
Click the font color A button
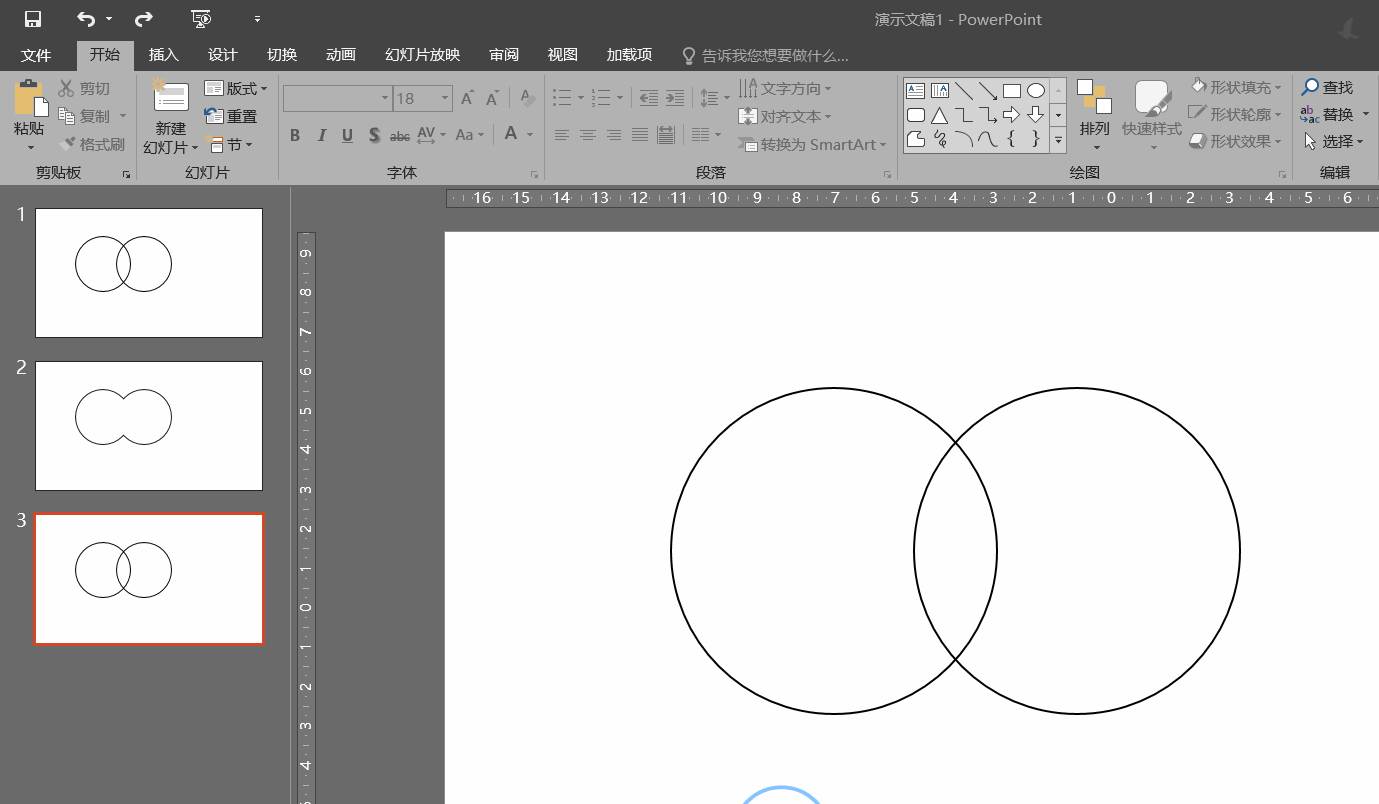511,134
